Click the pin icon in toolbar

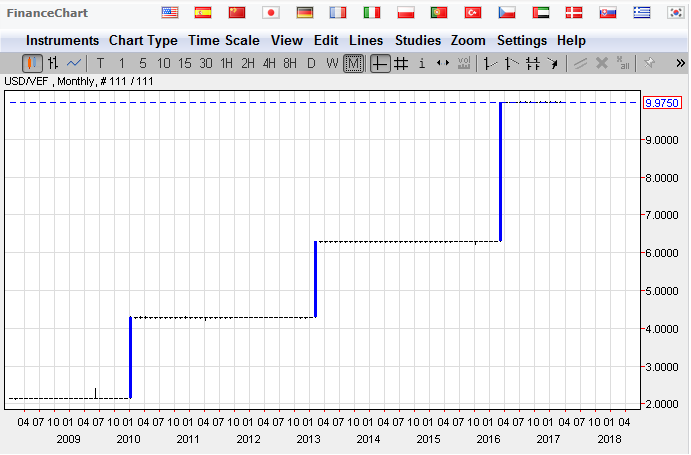(x=649, y=63)
